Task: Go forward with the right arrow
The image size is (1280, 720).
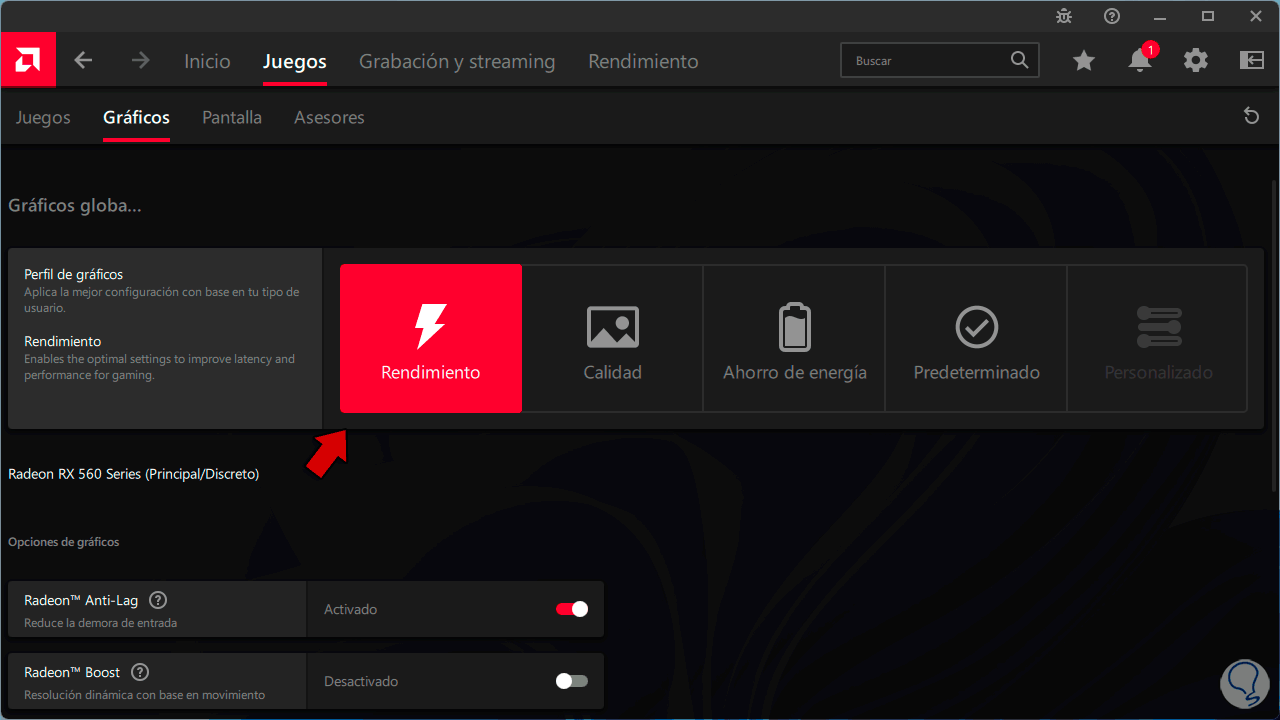Action: (x=141, y=61)
